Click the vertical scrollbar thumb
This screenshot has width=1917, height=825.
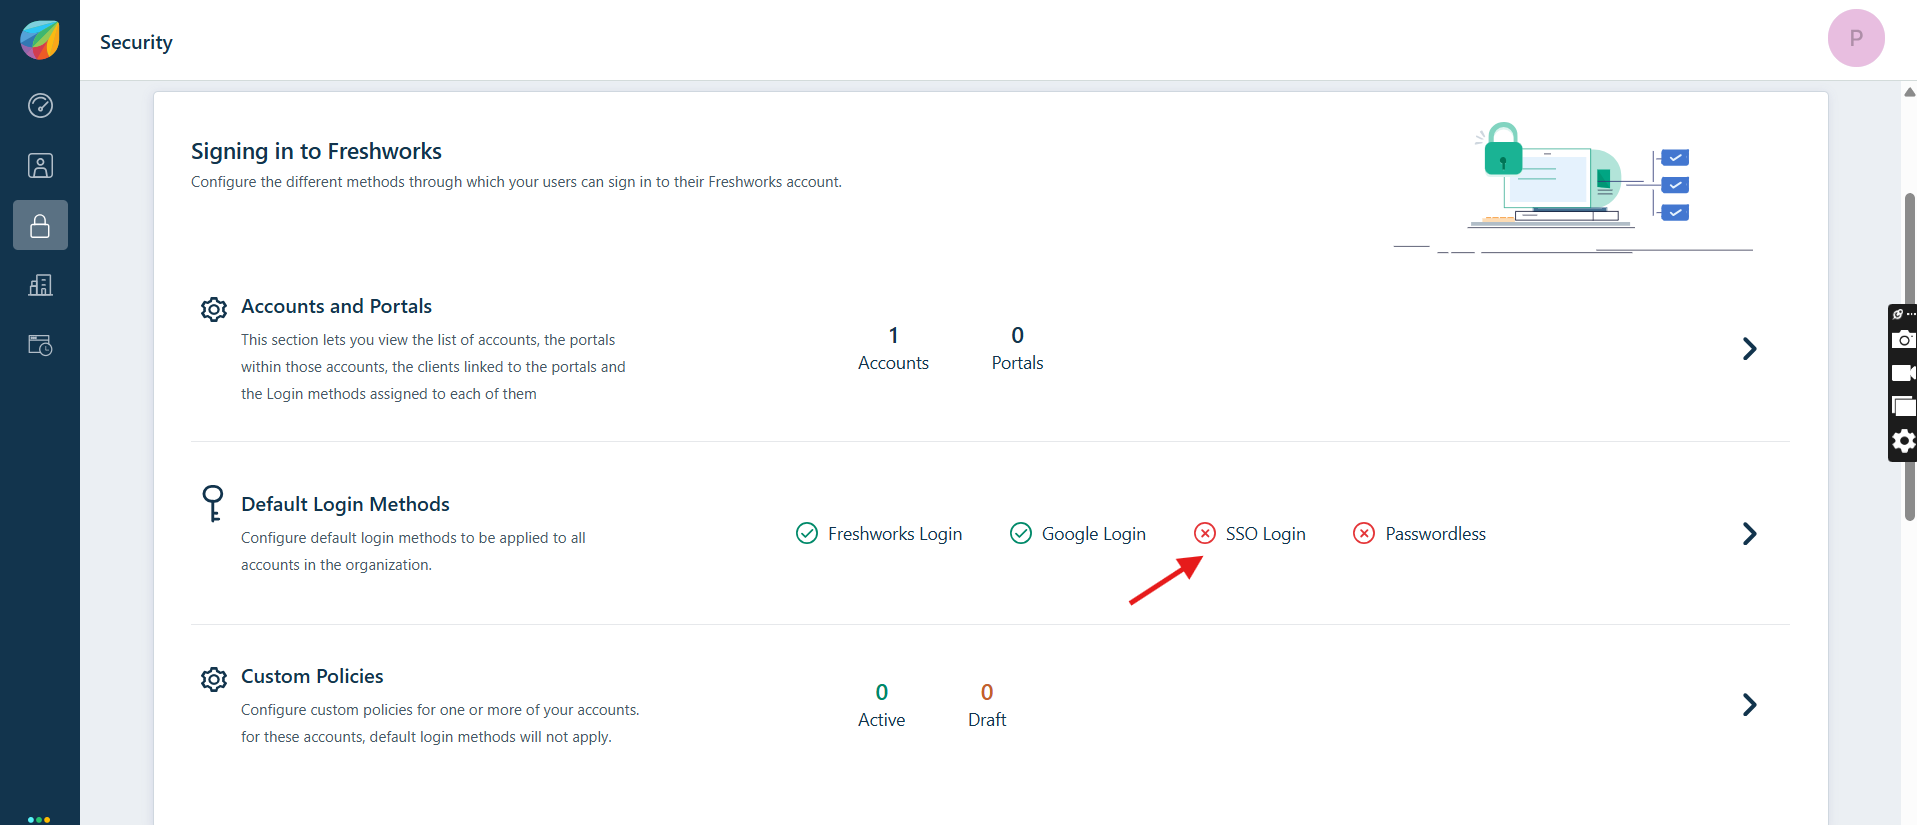coord(1909,355)
